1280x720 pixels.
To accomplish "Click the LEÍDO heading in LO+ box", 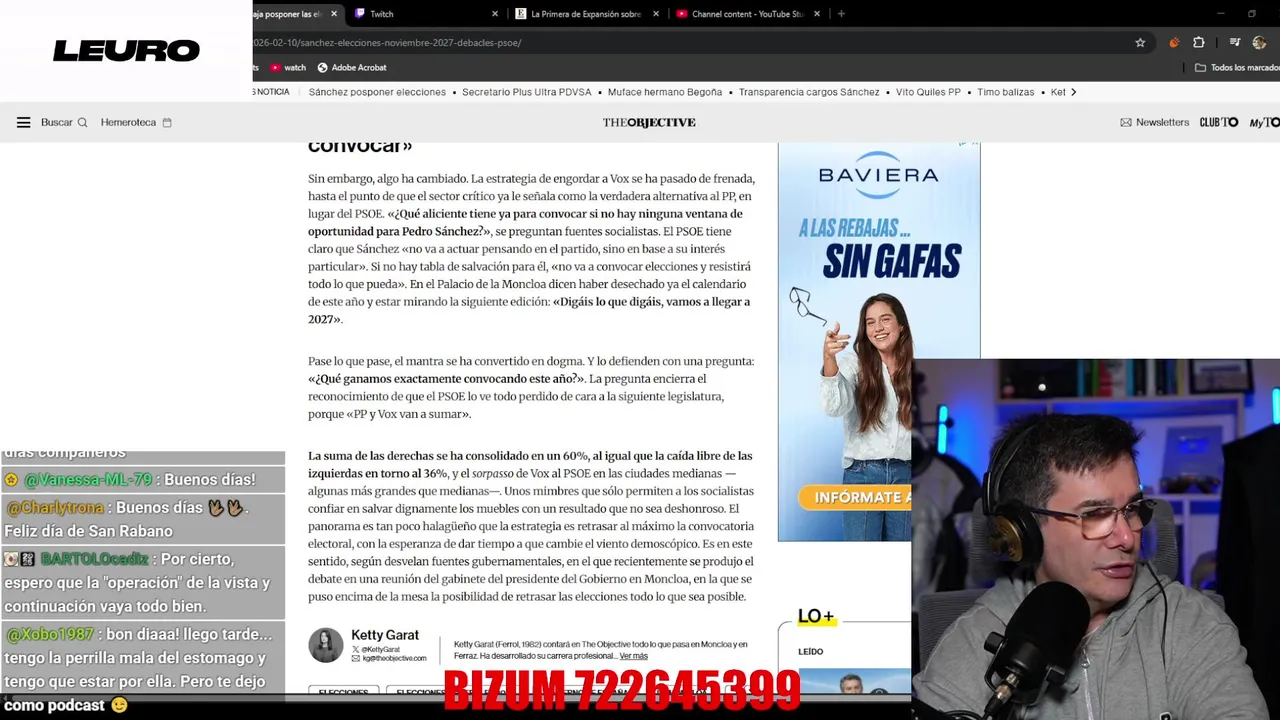I will 810,651.
